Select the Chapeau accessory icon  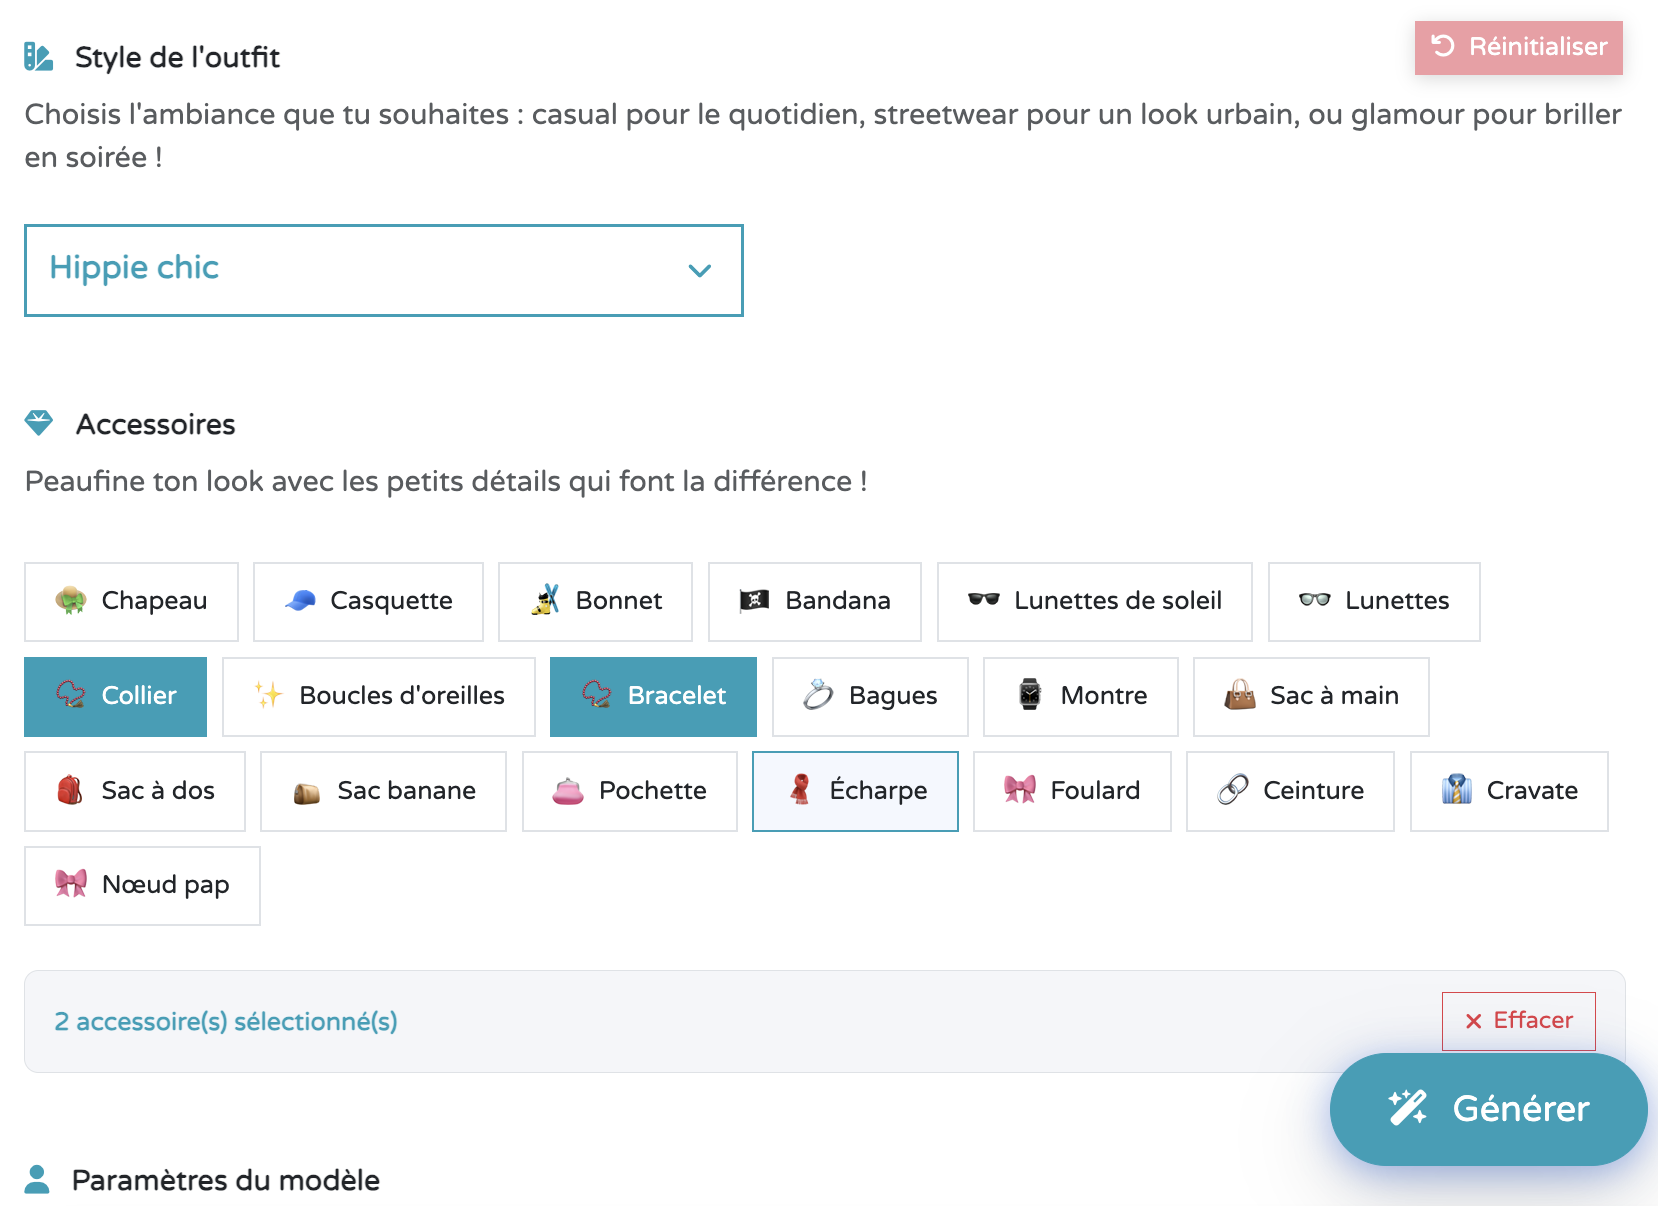pyautogui.click(x=70, y=601)
